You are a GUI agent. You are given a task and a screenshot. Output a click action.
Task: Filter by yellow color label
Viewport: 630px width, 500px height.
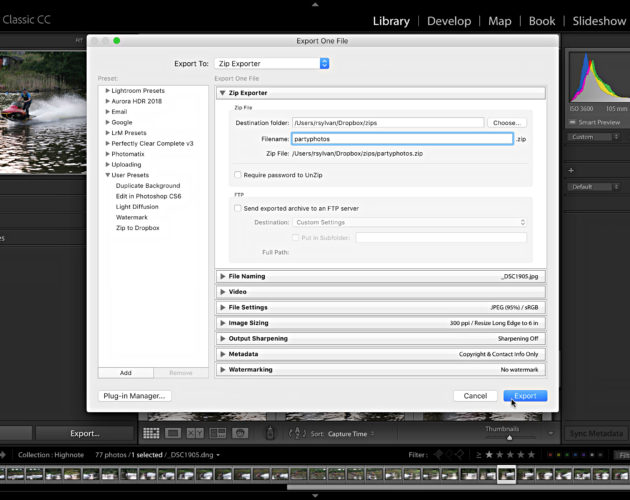[x=558, y=455]
